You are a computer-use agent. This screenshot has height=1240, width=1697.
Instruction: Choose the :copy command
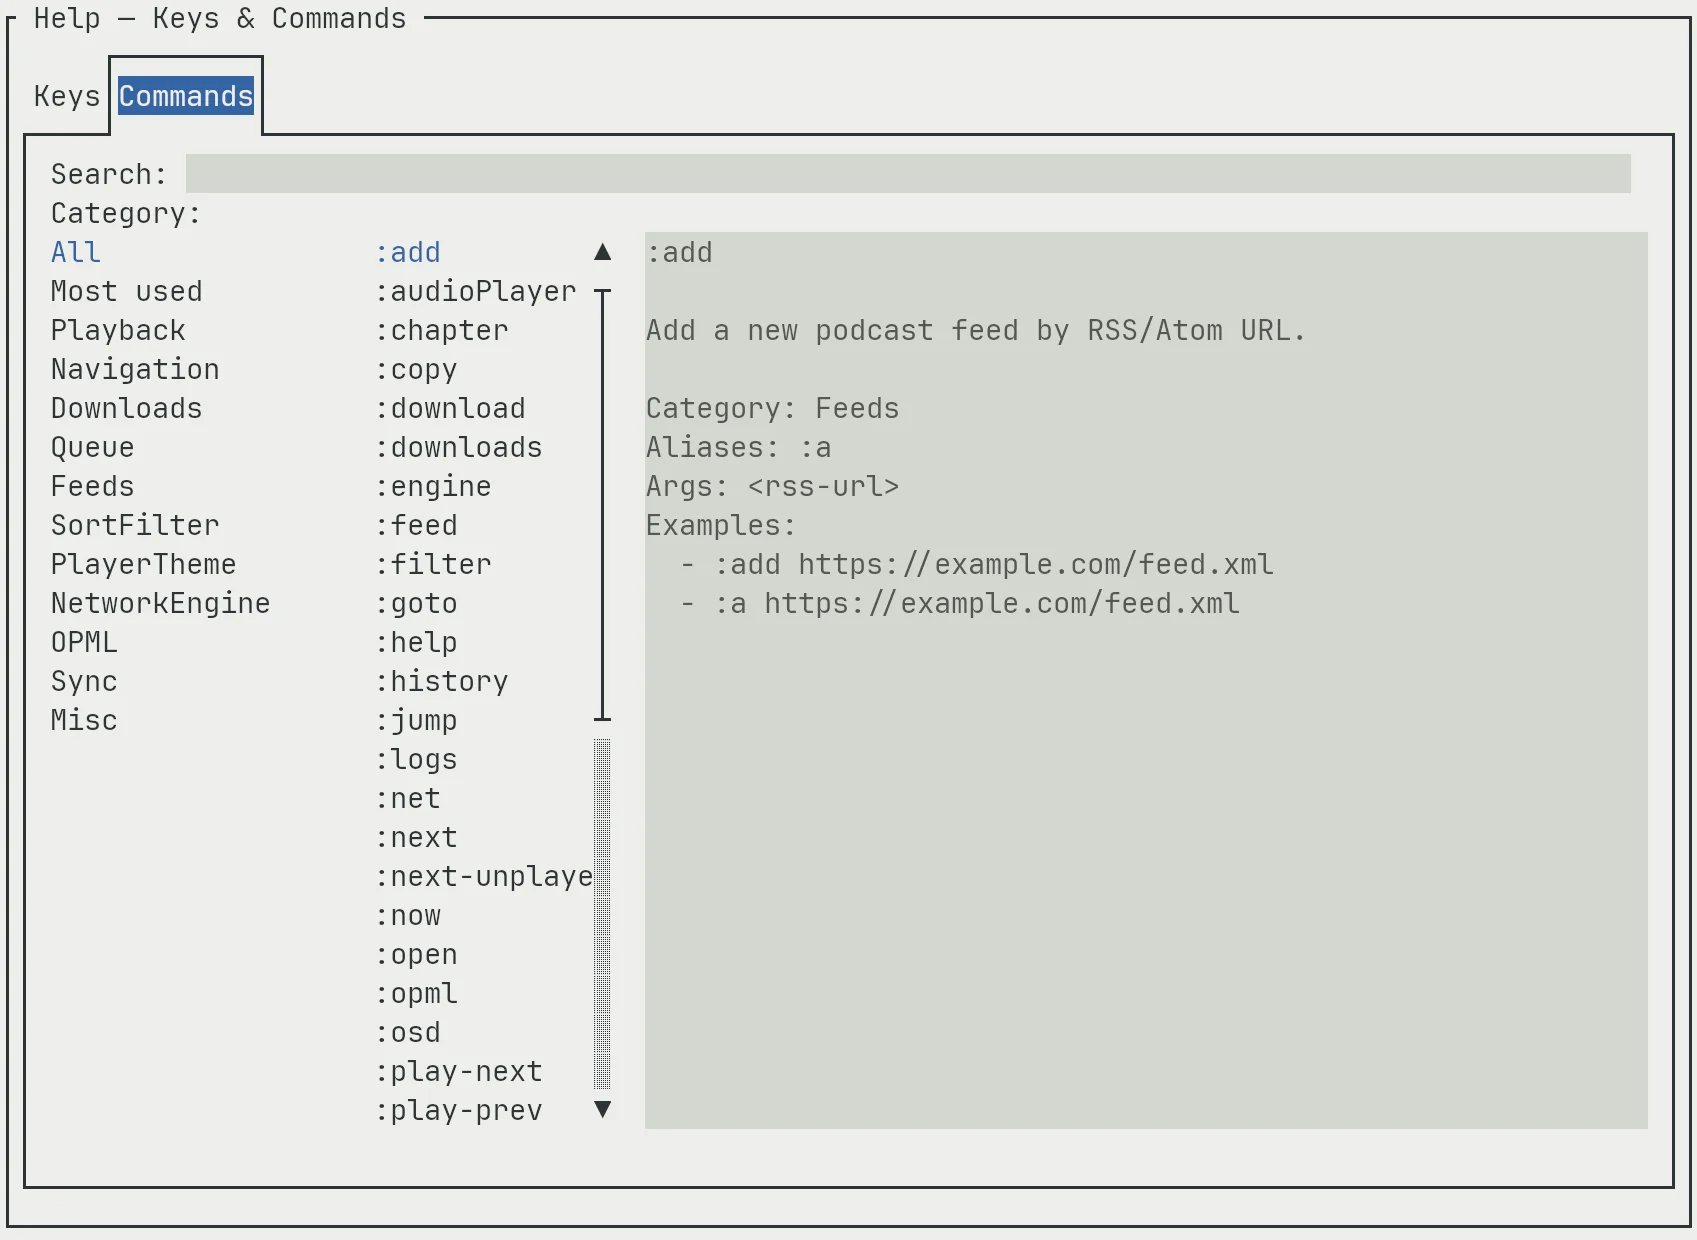point(416,369)
